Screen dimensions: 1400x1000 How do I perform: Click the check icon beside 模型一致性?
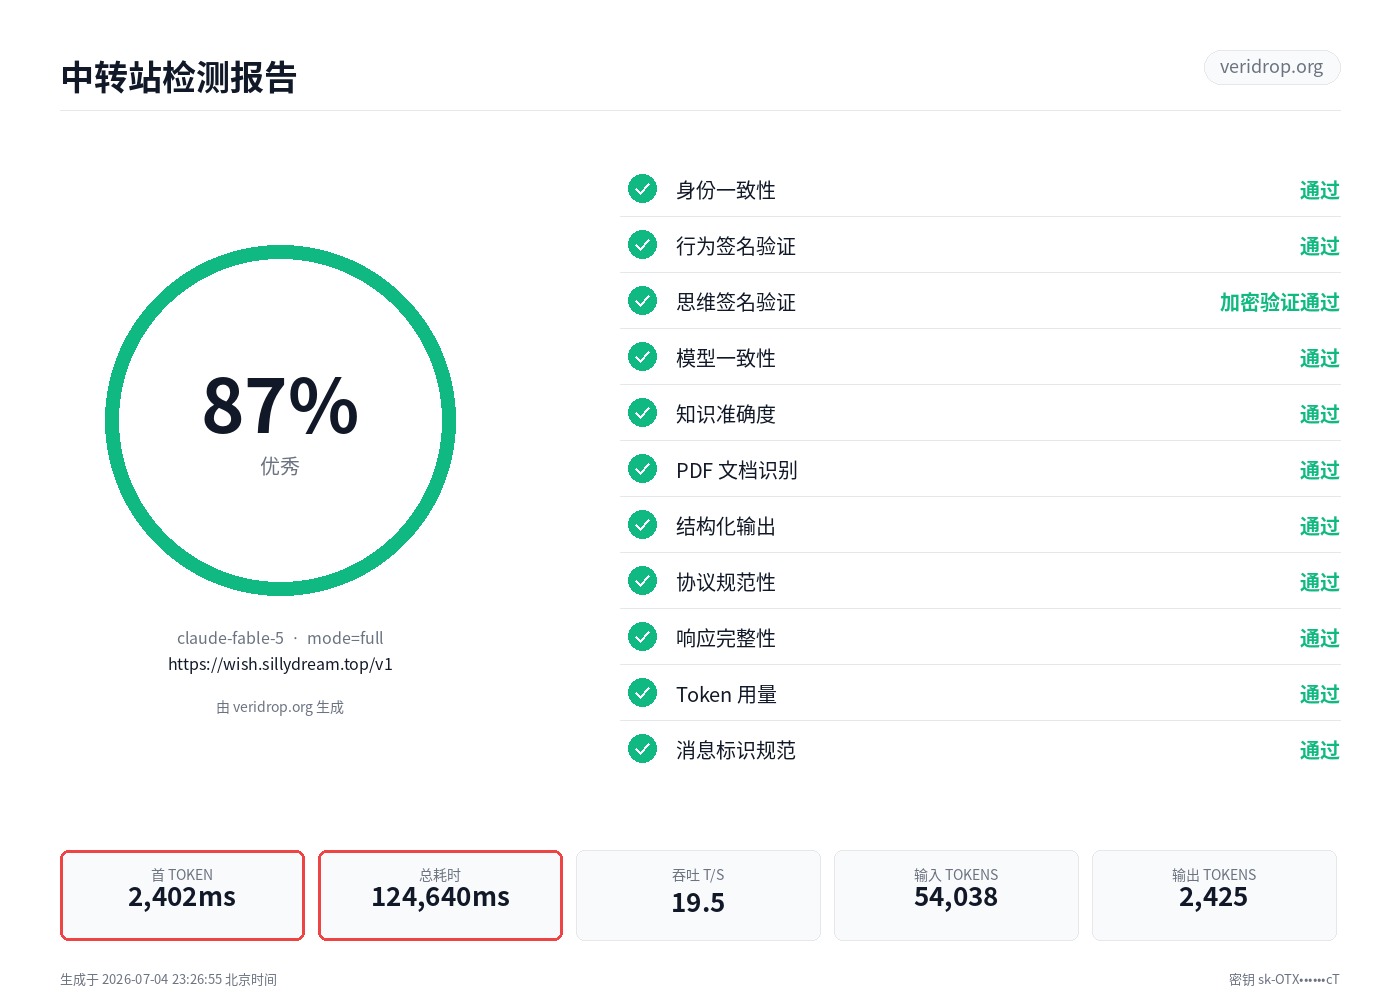click(642, 357)
